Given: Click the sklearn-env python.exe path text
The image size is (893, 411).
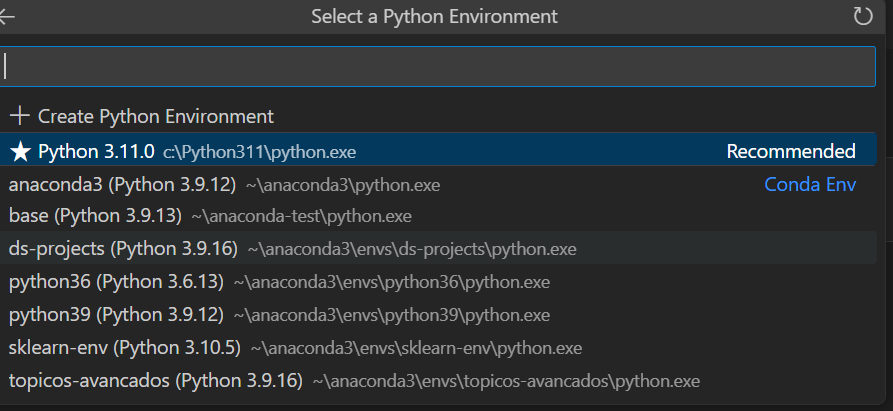Looking at the screenshot, I should coord(416,348).
